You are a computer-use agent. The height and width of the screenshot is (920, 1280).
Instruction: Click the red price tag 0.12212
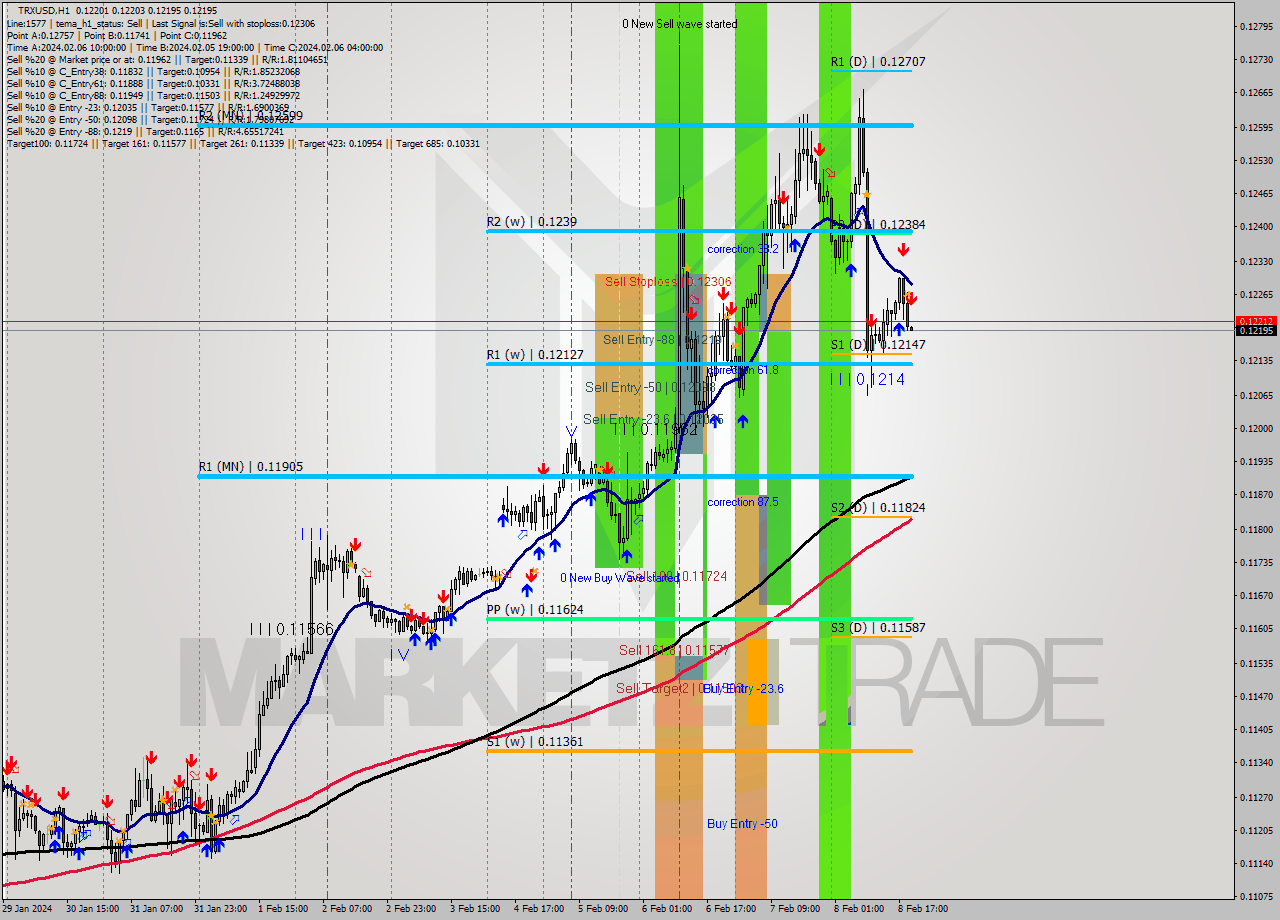(1256, 321)
